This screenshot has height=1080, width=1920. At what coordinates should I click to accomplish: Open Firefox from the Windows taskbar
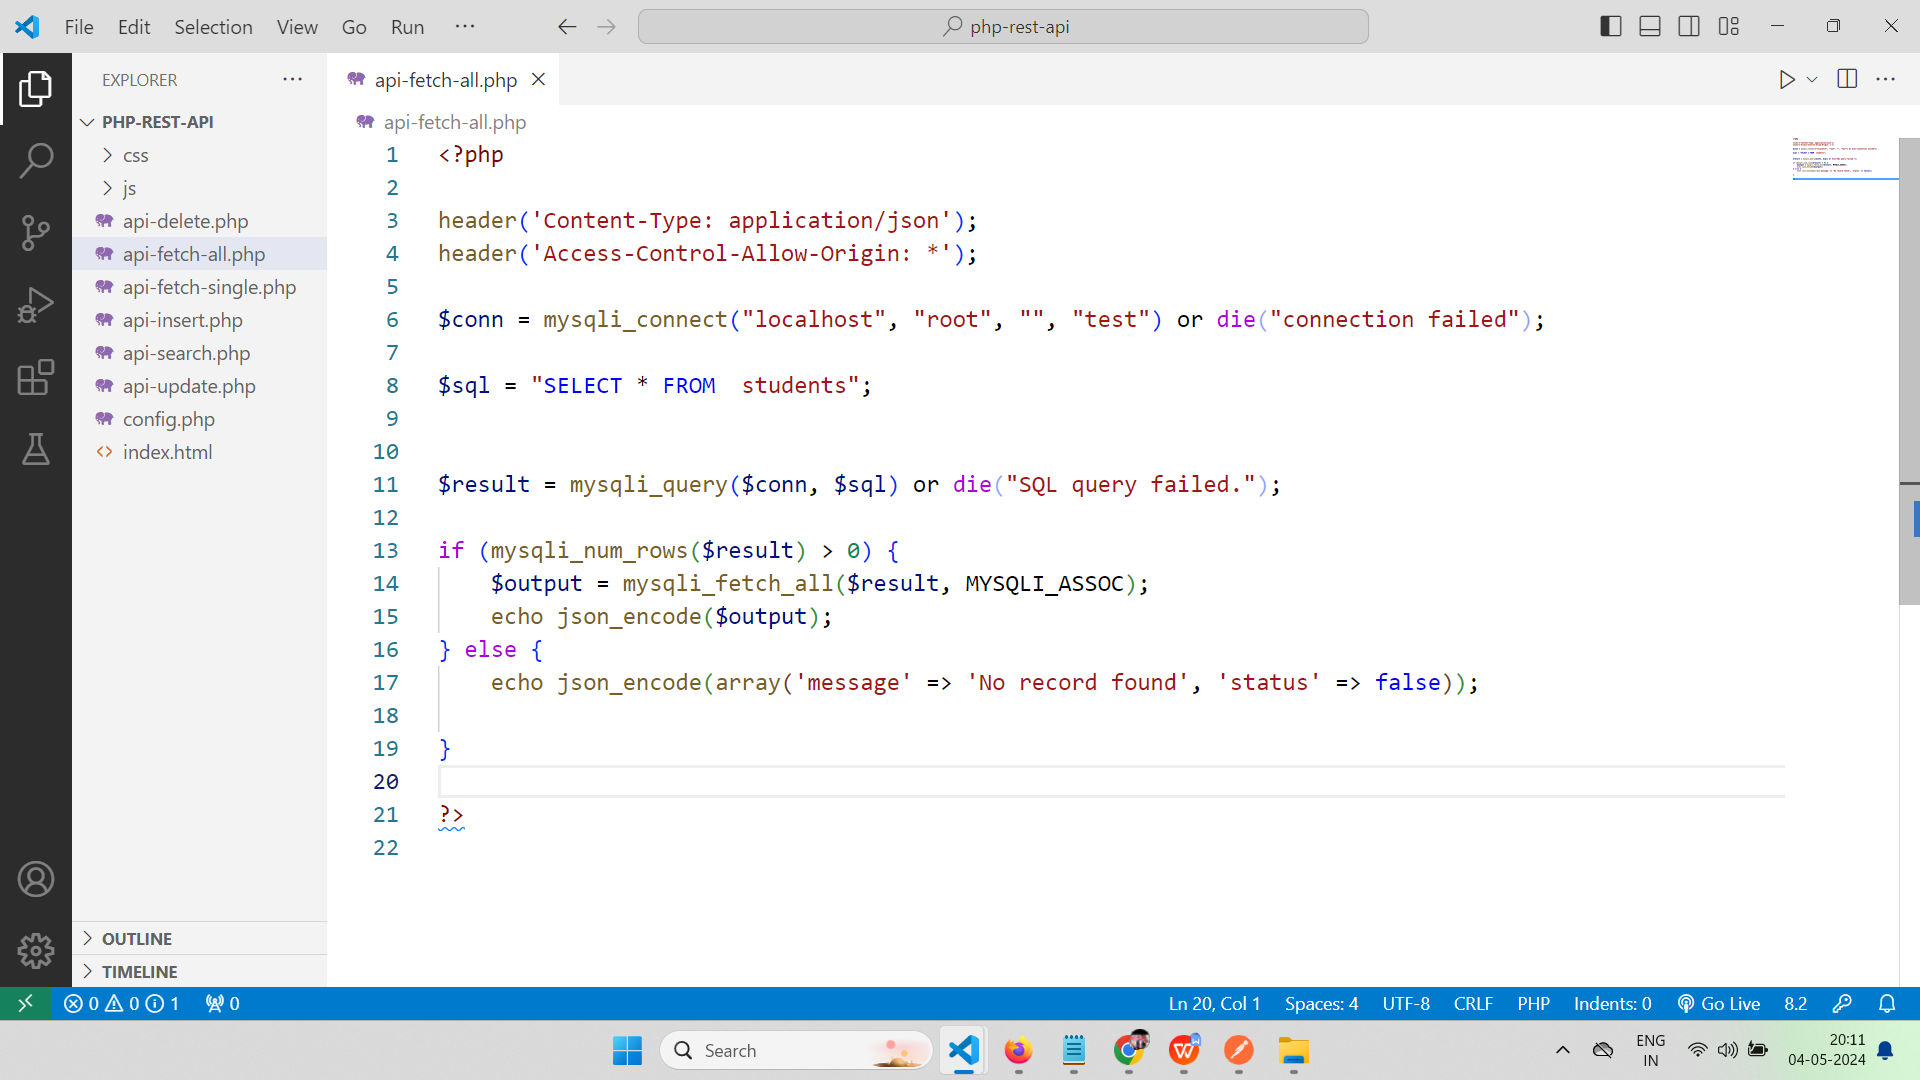[x=1018, y=1051]
